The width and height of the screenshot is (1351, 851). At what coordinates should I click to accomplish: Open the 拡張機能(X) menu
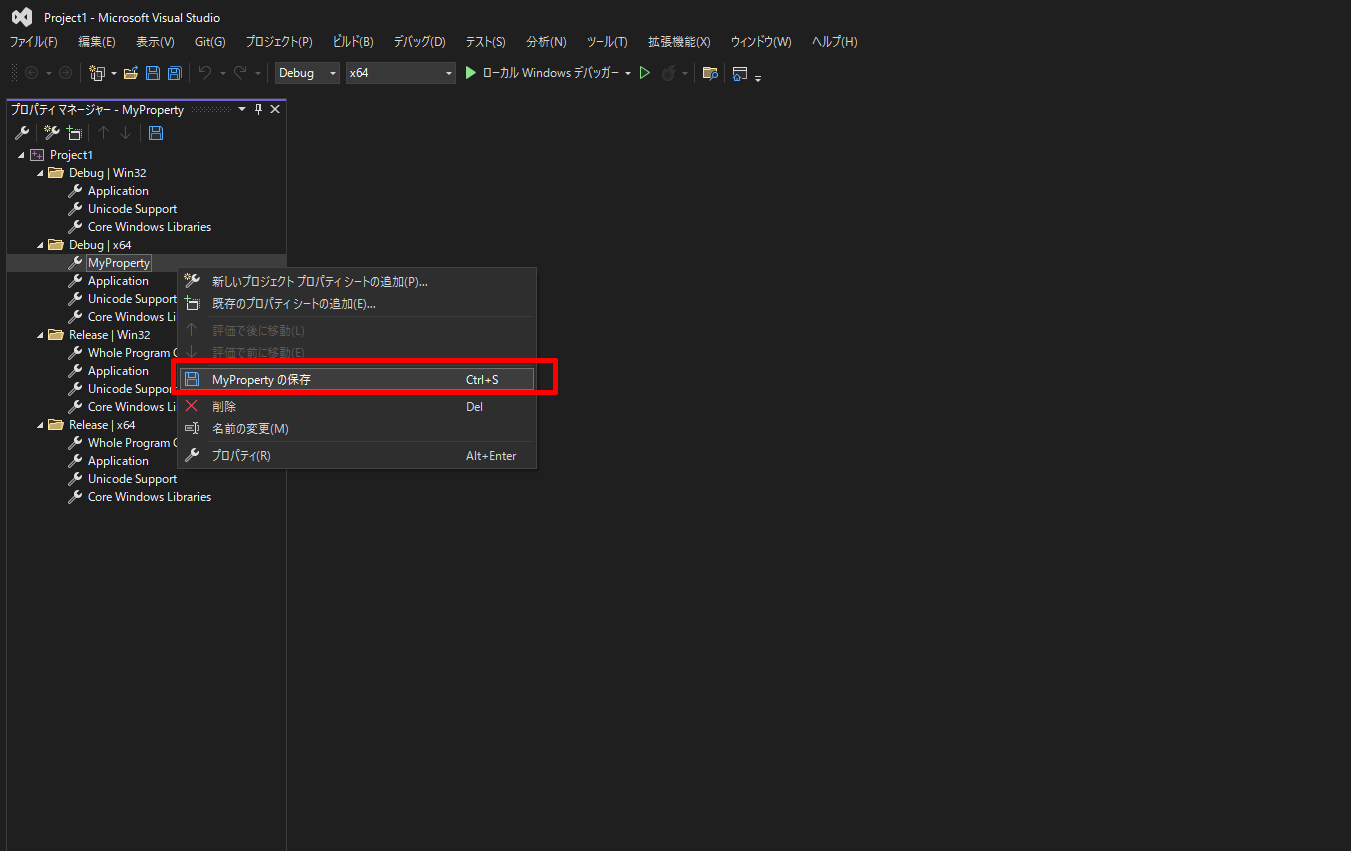pos(679,42)
